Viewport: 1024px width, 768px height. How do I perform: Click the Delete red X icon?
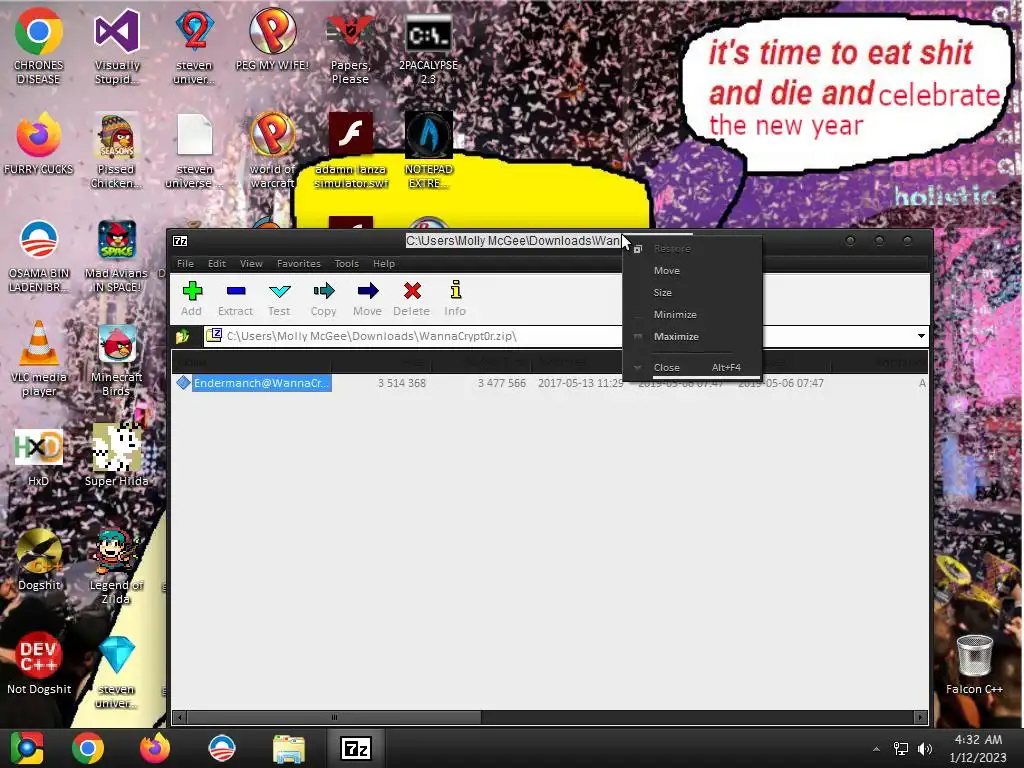point(411,298)
